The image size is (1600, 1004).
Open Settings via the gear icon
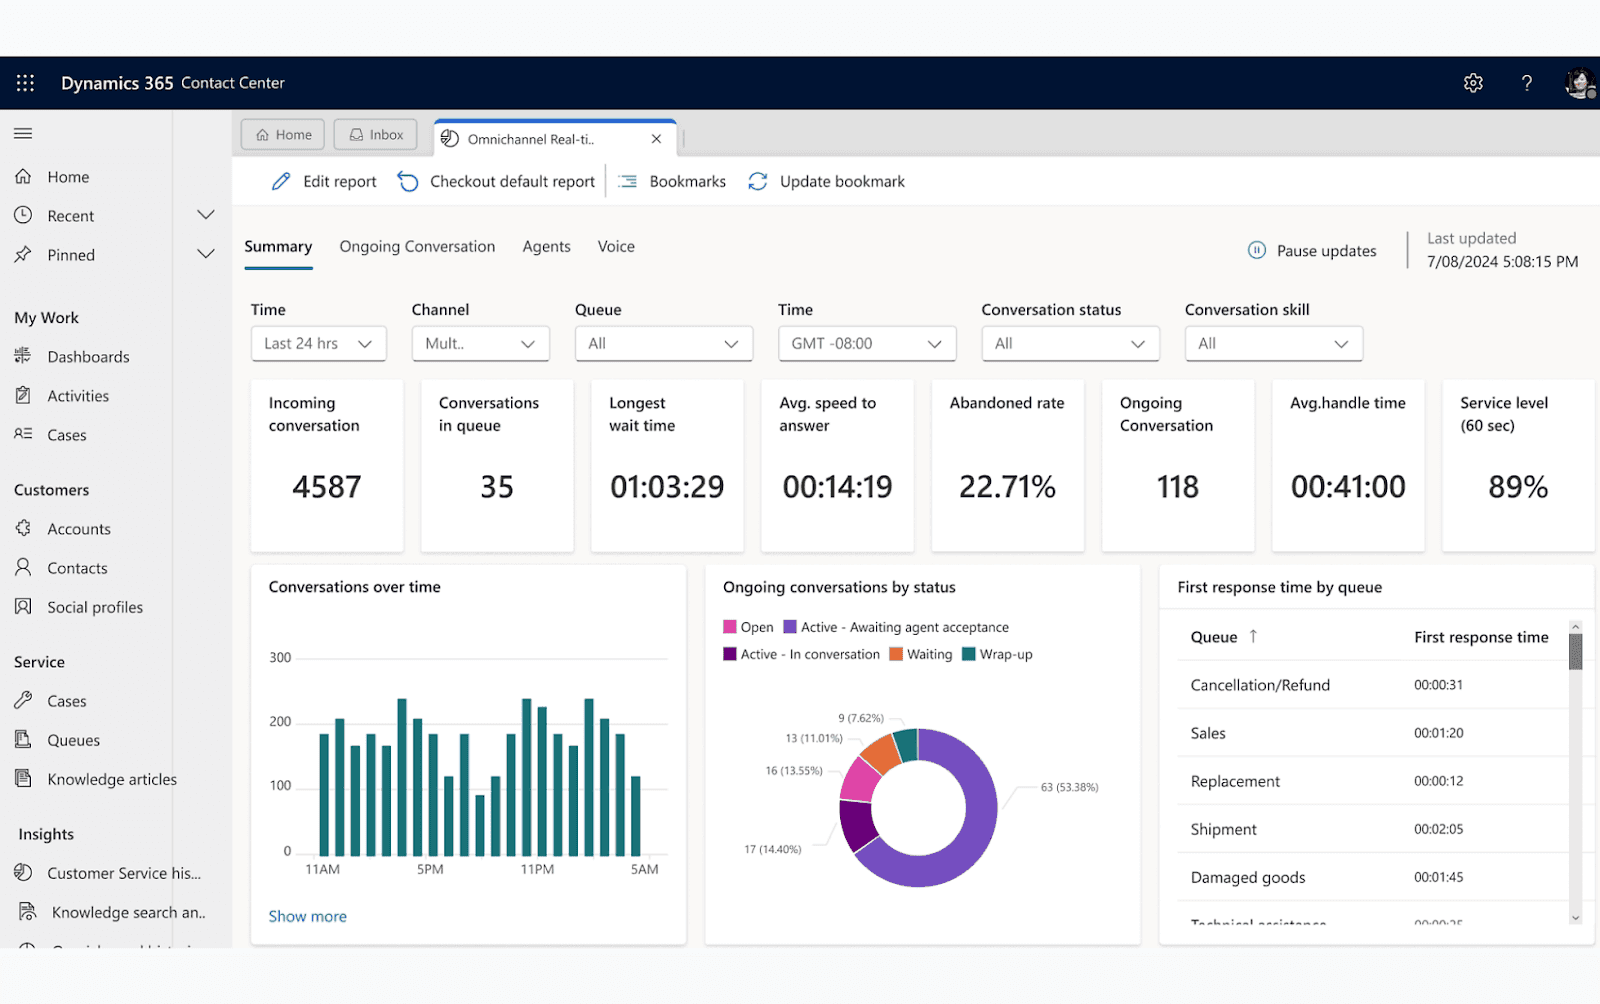click(1473, 83)
